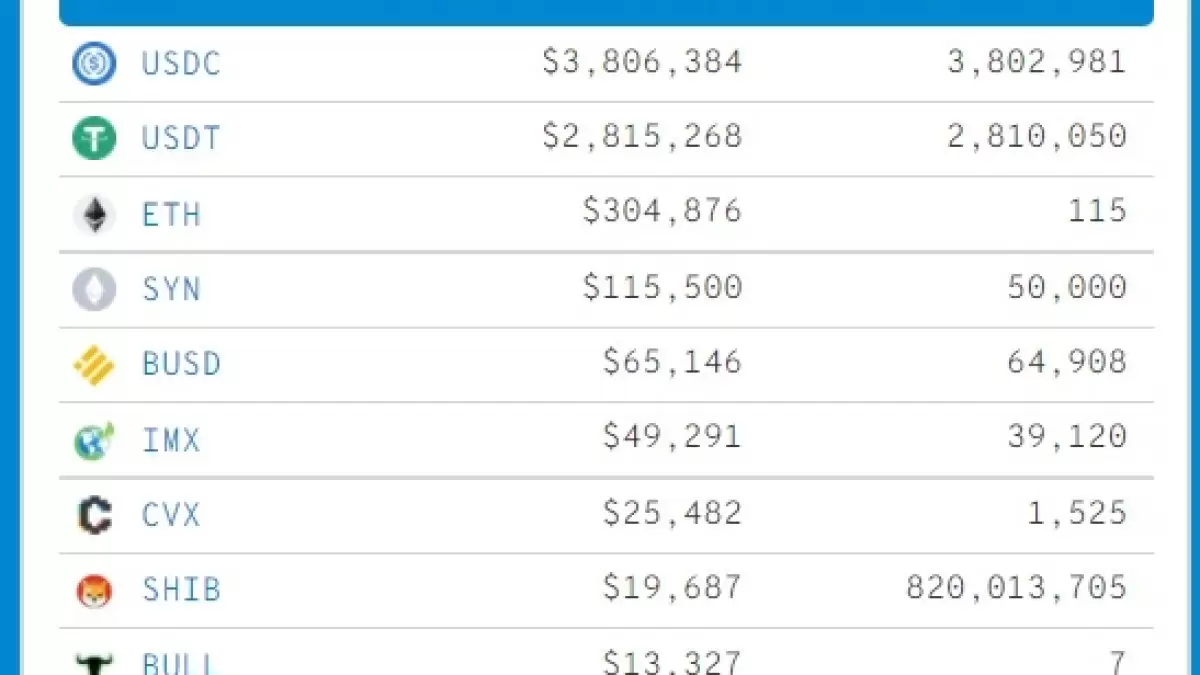The image size is (1200, 675).
Task: Click the USDC value $3,806,384
Action: 642,62
